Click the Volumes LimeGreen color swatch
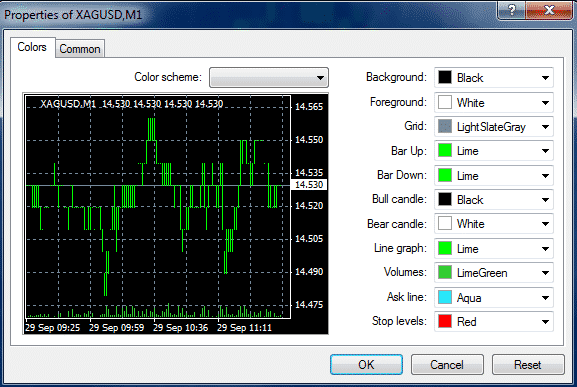Image resolution: width=577 pixels, height=387 pixels. [x=445, y=273]
